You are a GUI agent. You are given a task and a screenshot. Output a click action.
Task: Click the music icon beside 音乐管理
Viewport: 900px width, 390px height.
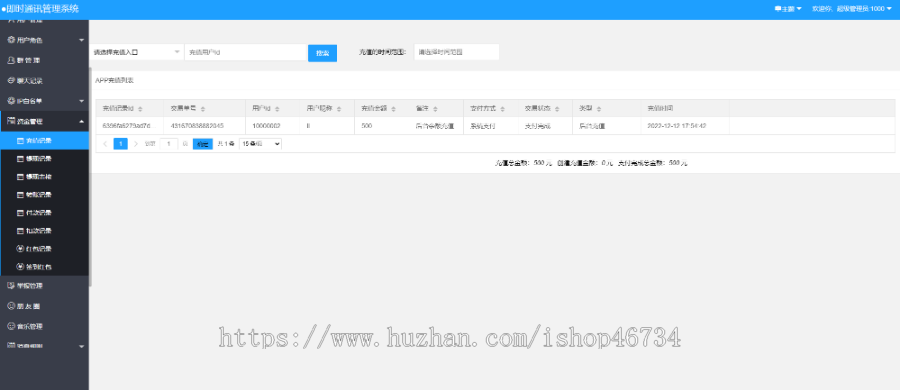point(10,326)
